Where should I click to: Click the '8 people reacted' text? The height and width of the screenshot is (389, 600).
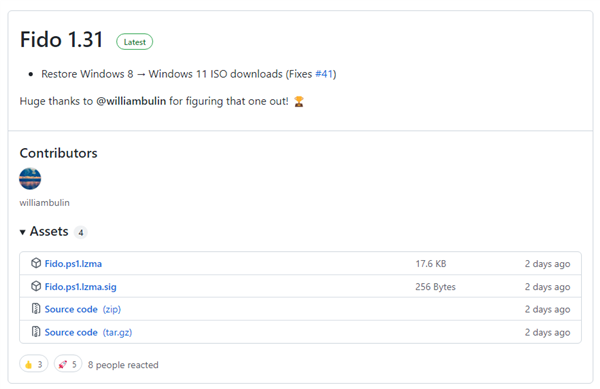[123, 365]
